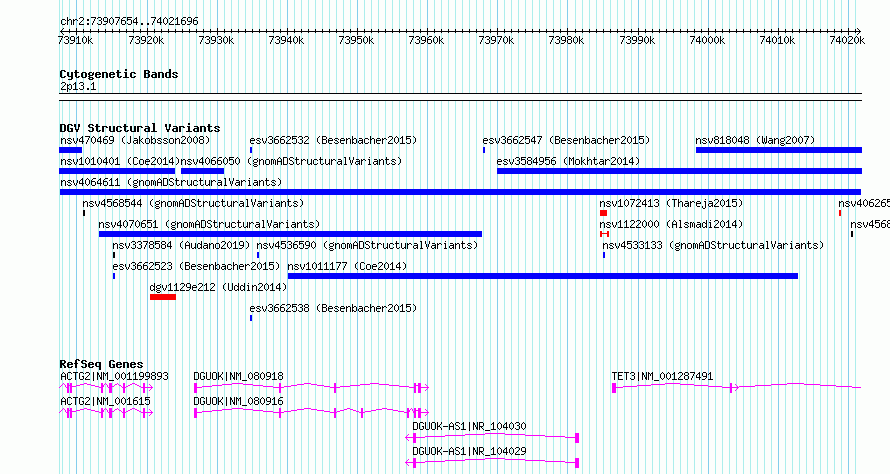Click the TET3 gene model glyph
Viewport: 890px width, 474px height.
coord(737,388)
